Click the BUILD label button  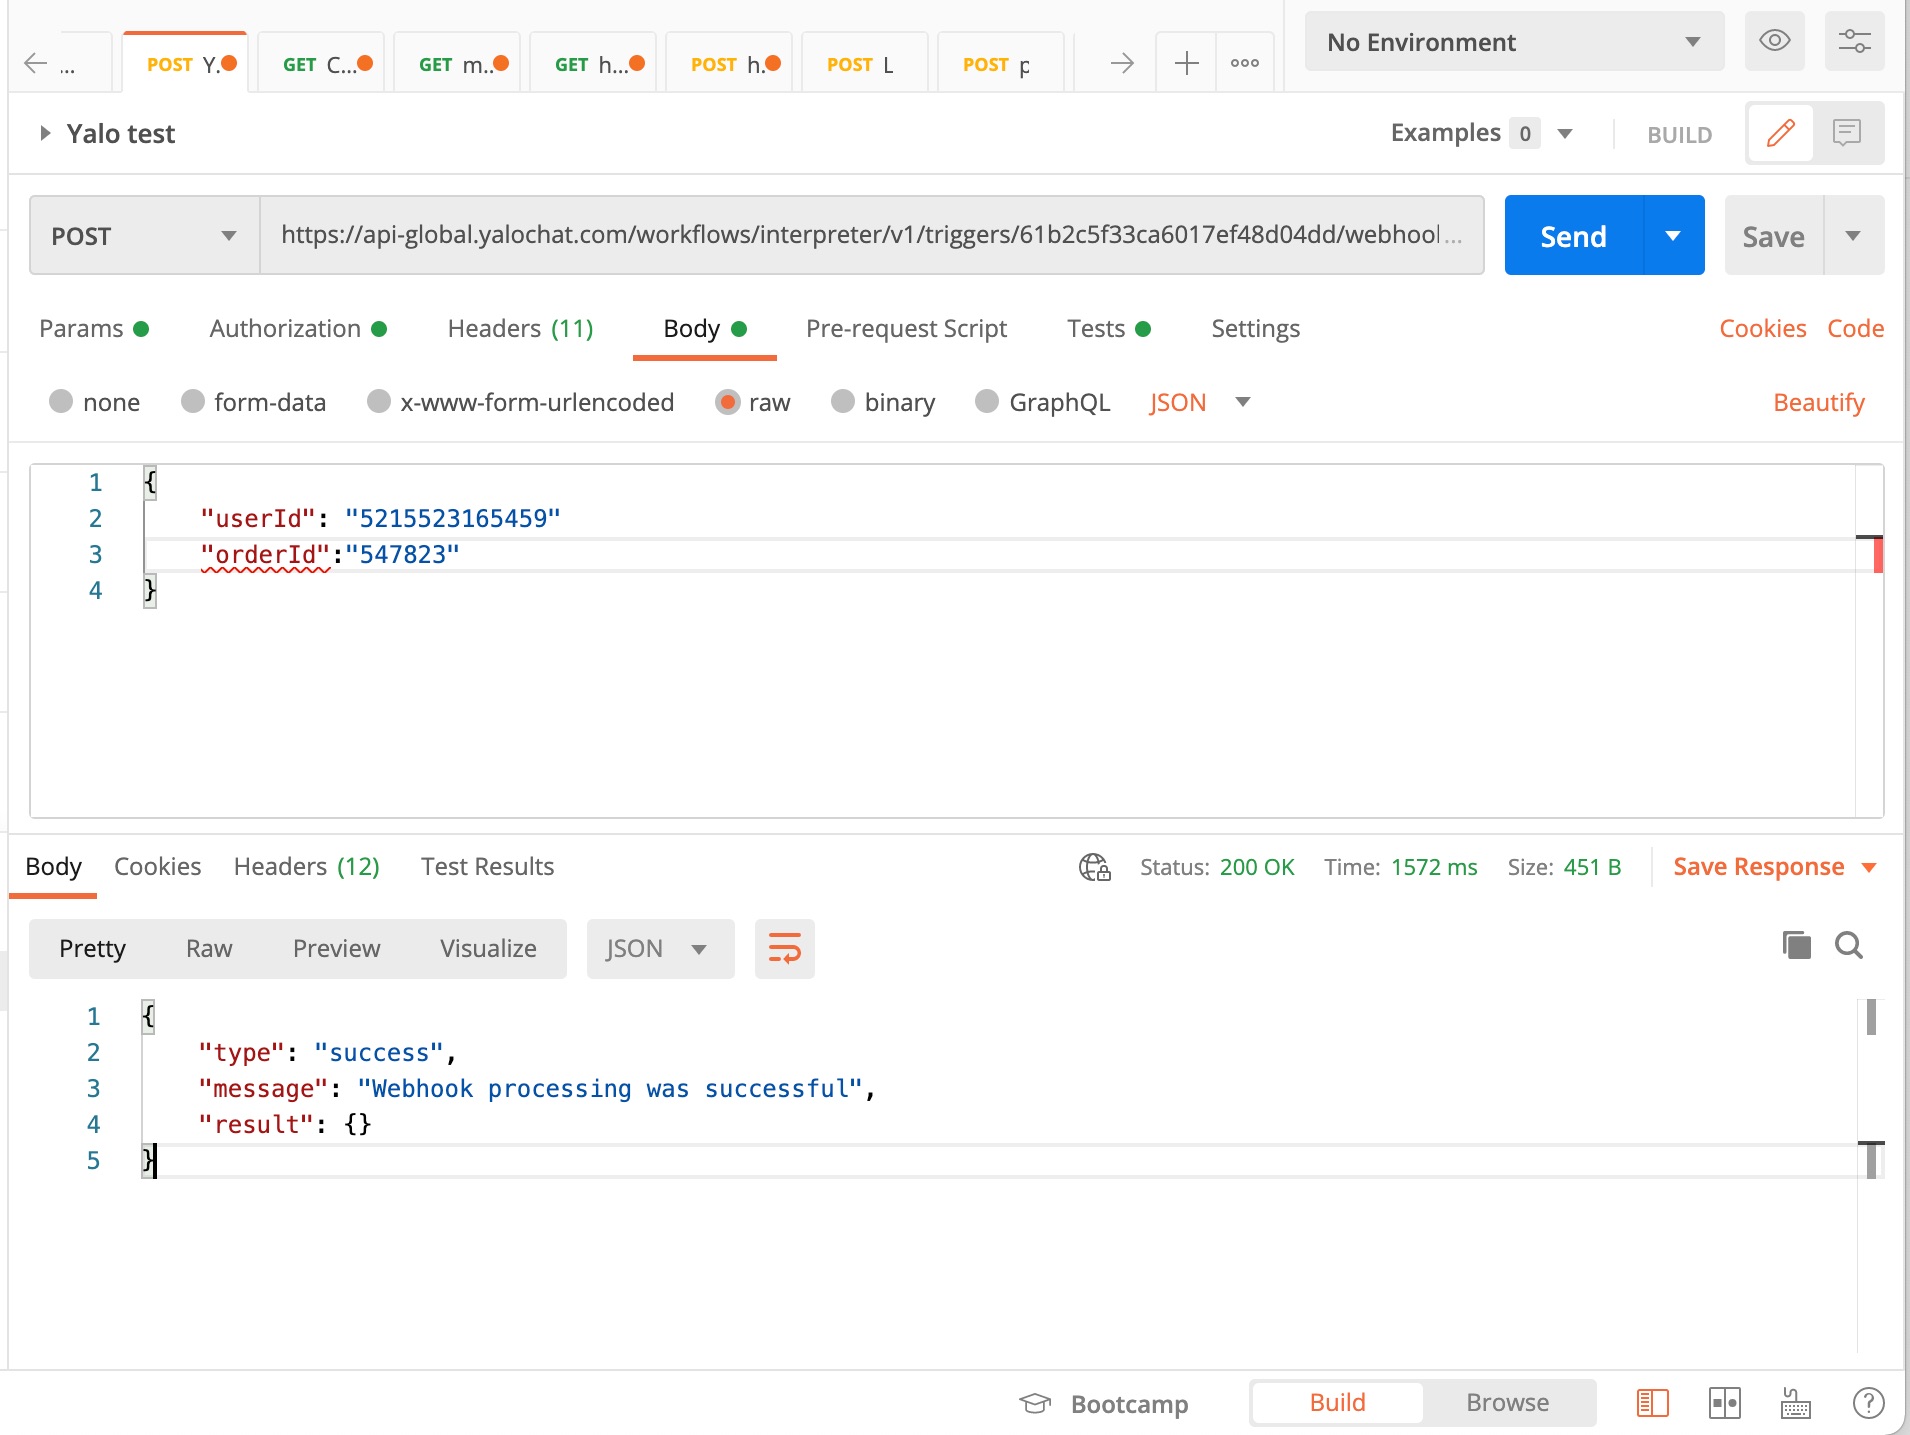[x=1679, y=134]
